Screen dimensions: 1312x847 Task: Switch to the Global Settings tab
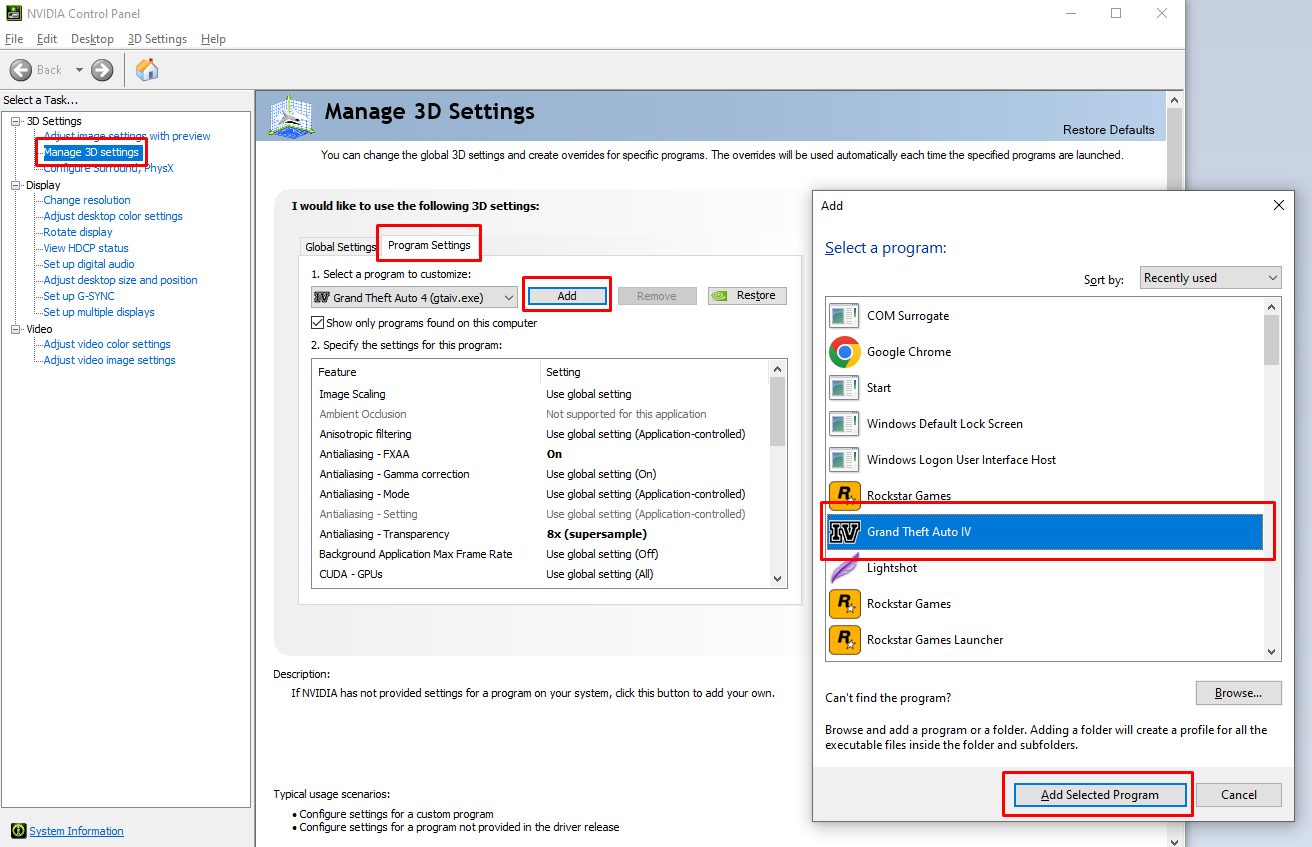341,247
